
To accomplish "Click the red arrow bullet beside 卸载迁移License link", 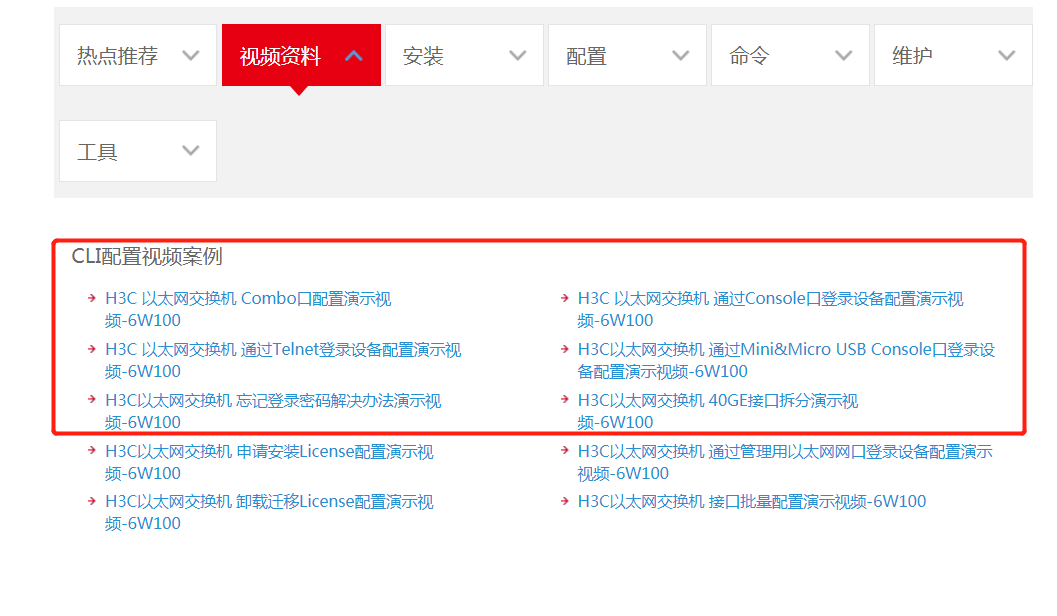I will (x=92, y=500).
